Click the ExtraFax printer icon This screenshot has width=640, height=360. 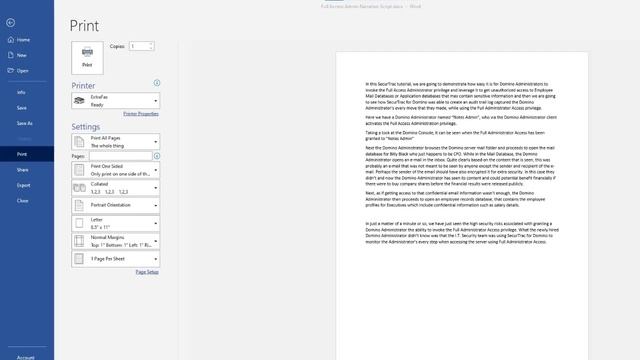click(79, 100)
